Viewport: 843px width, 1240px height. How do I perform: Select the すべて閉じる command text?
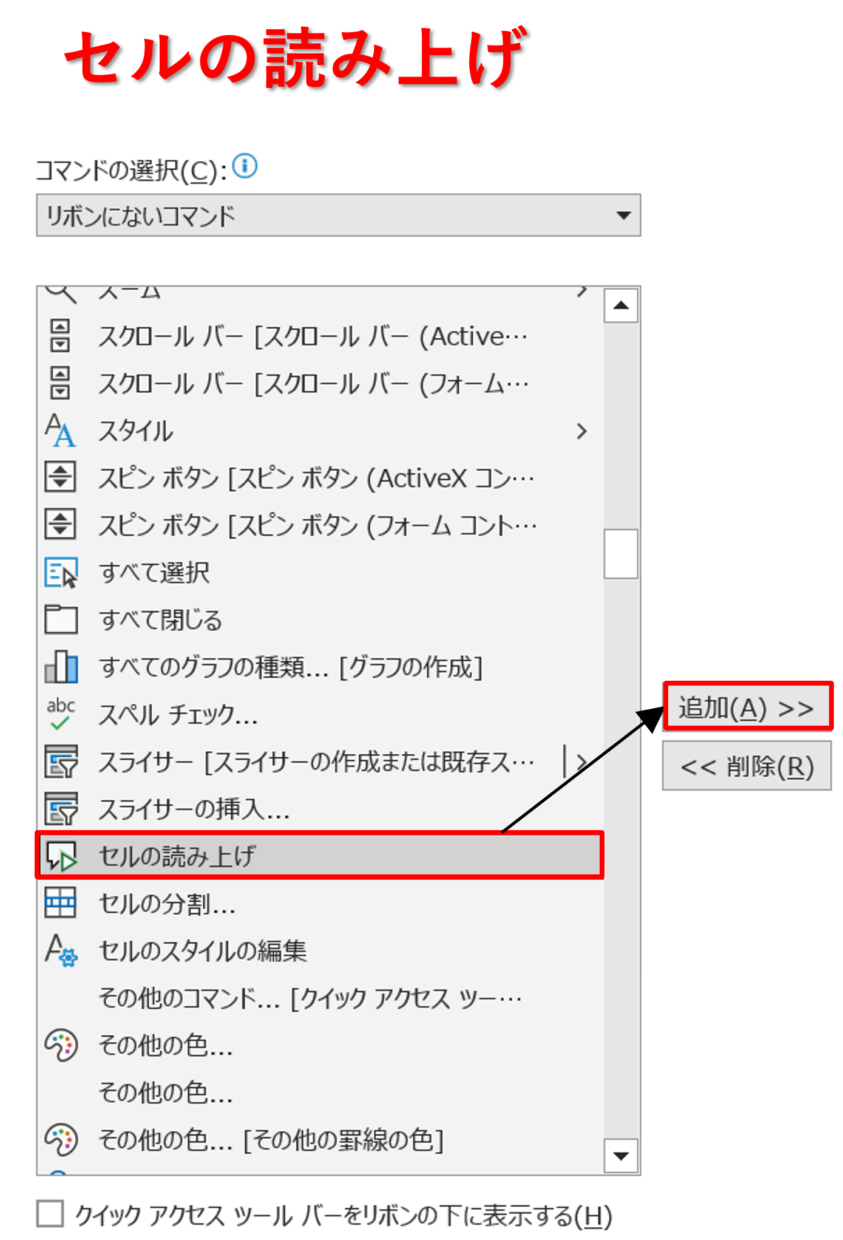(160, 620)
